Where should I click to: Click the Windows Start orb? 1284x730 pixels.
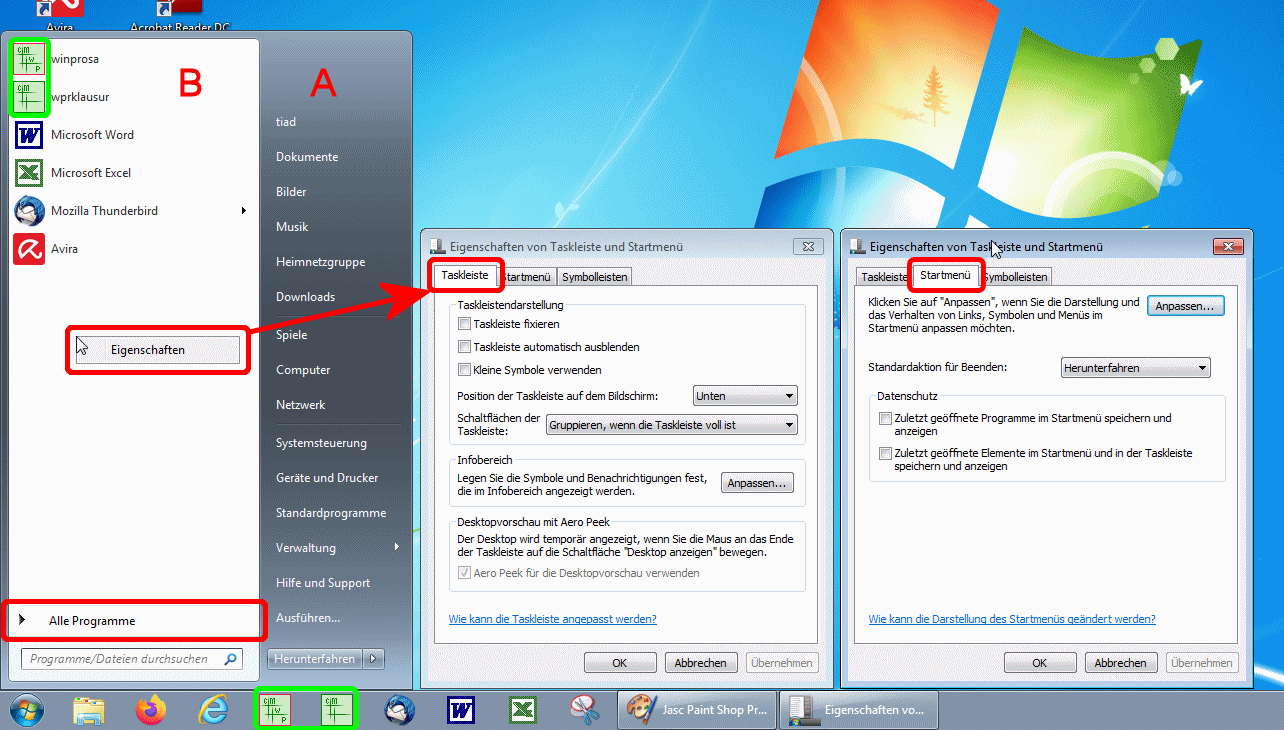[27, 710]
